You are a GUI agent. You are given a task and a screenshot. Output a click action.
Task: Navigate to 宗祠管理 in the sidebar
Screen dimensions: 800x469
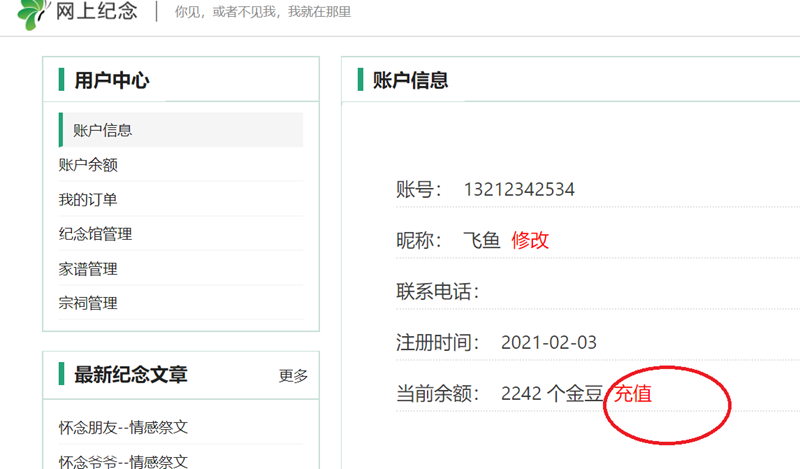click(88, 303)
